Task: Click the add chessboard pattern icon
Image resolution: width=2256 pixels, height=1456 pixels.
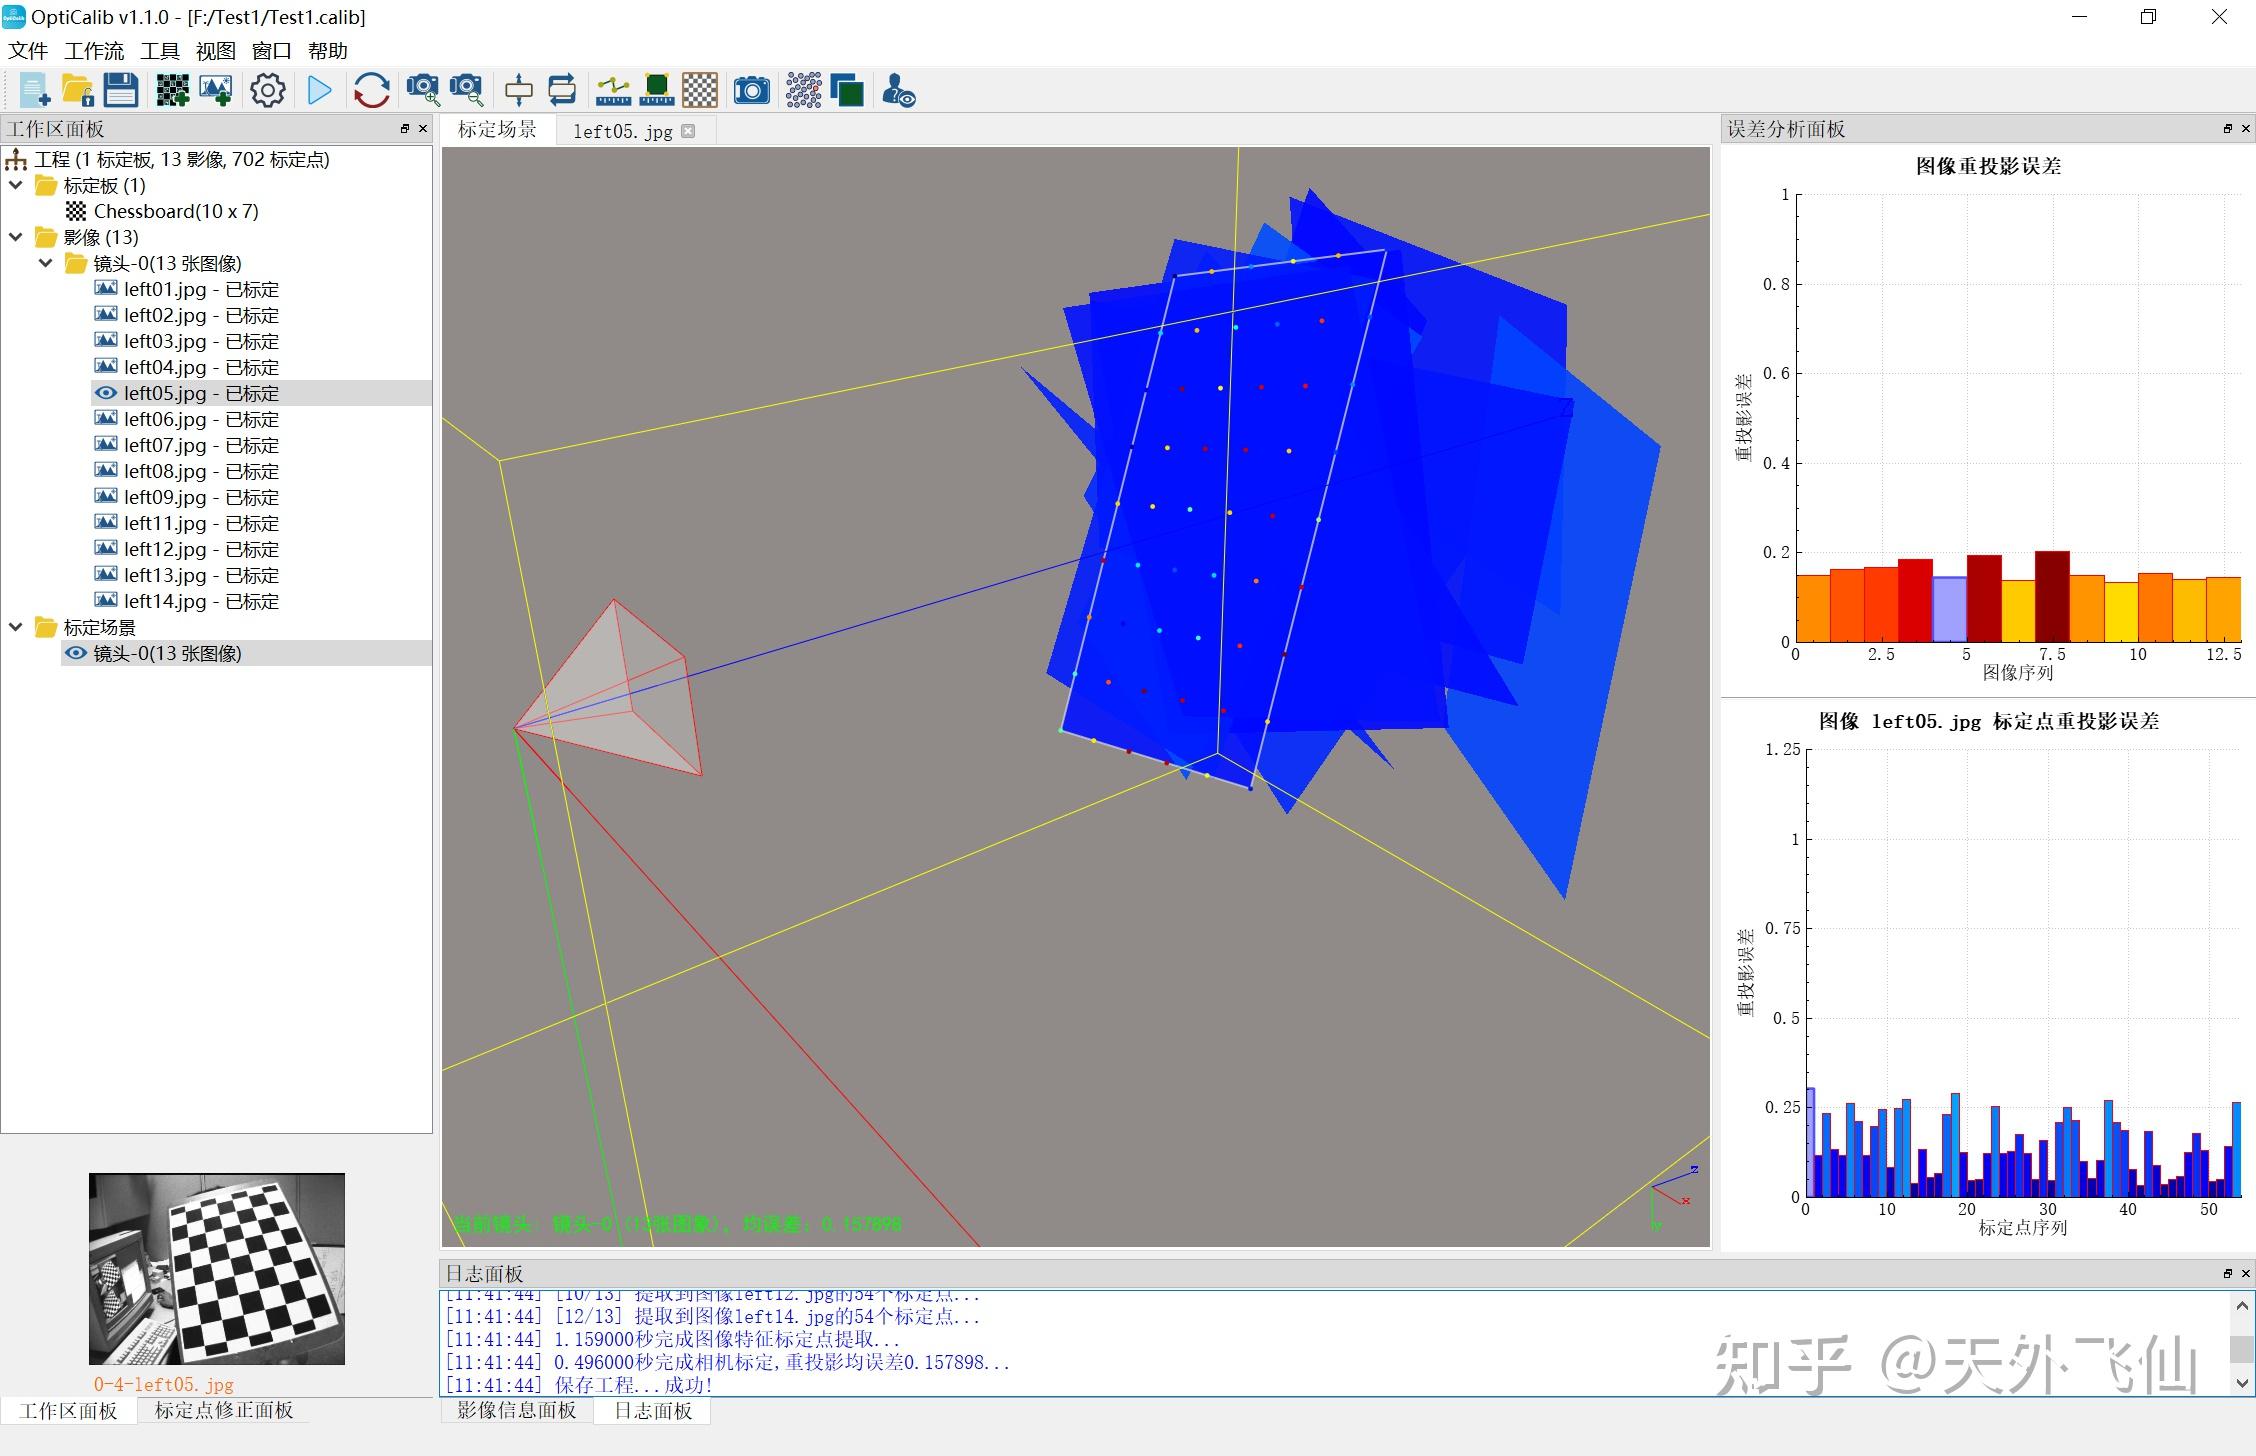Action: (172, 91)
